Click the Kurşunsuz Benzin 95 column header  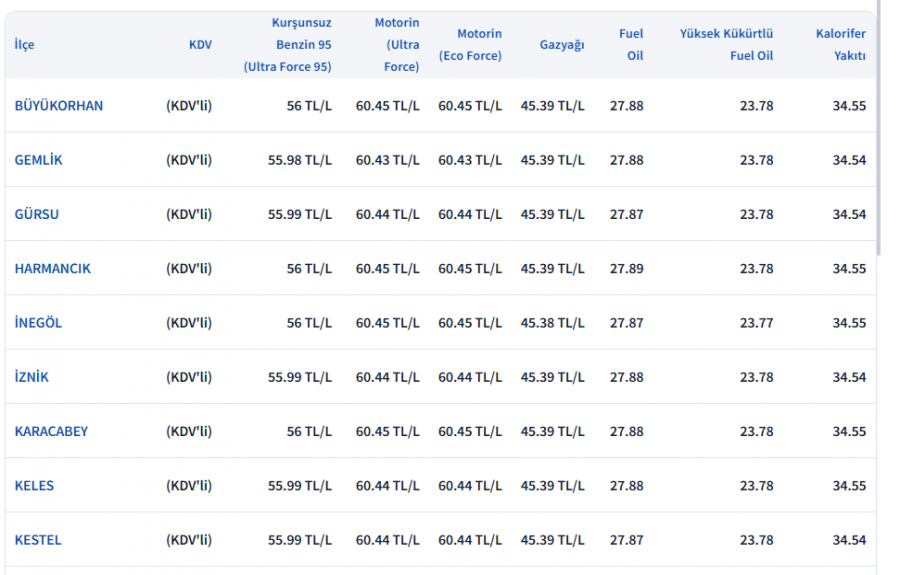(288, 45)
